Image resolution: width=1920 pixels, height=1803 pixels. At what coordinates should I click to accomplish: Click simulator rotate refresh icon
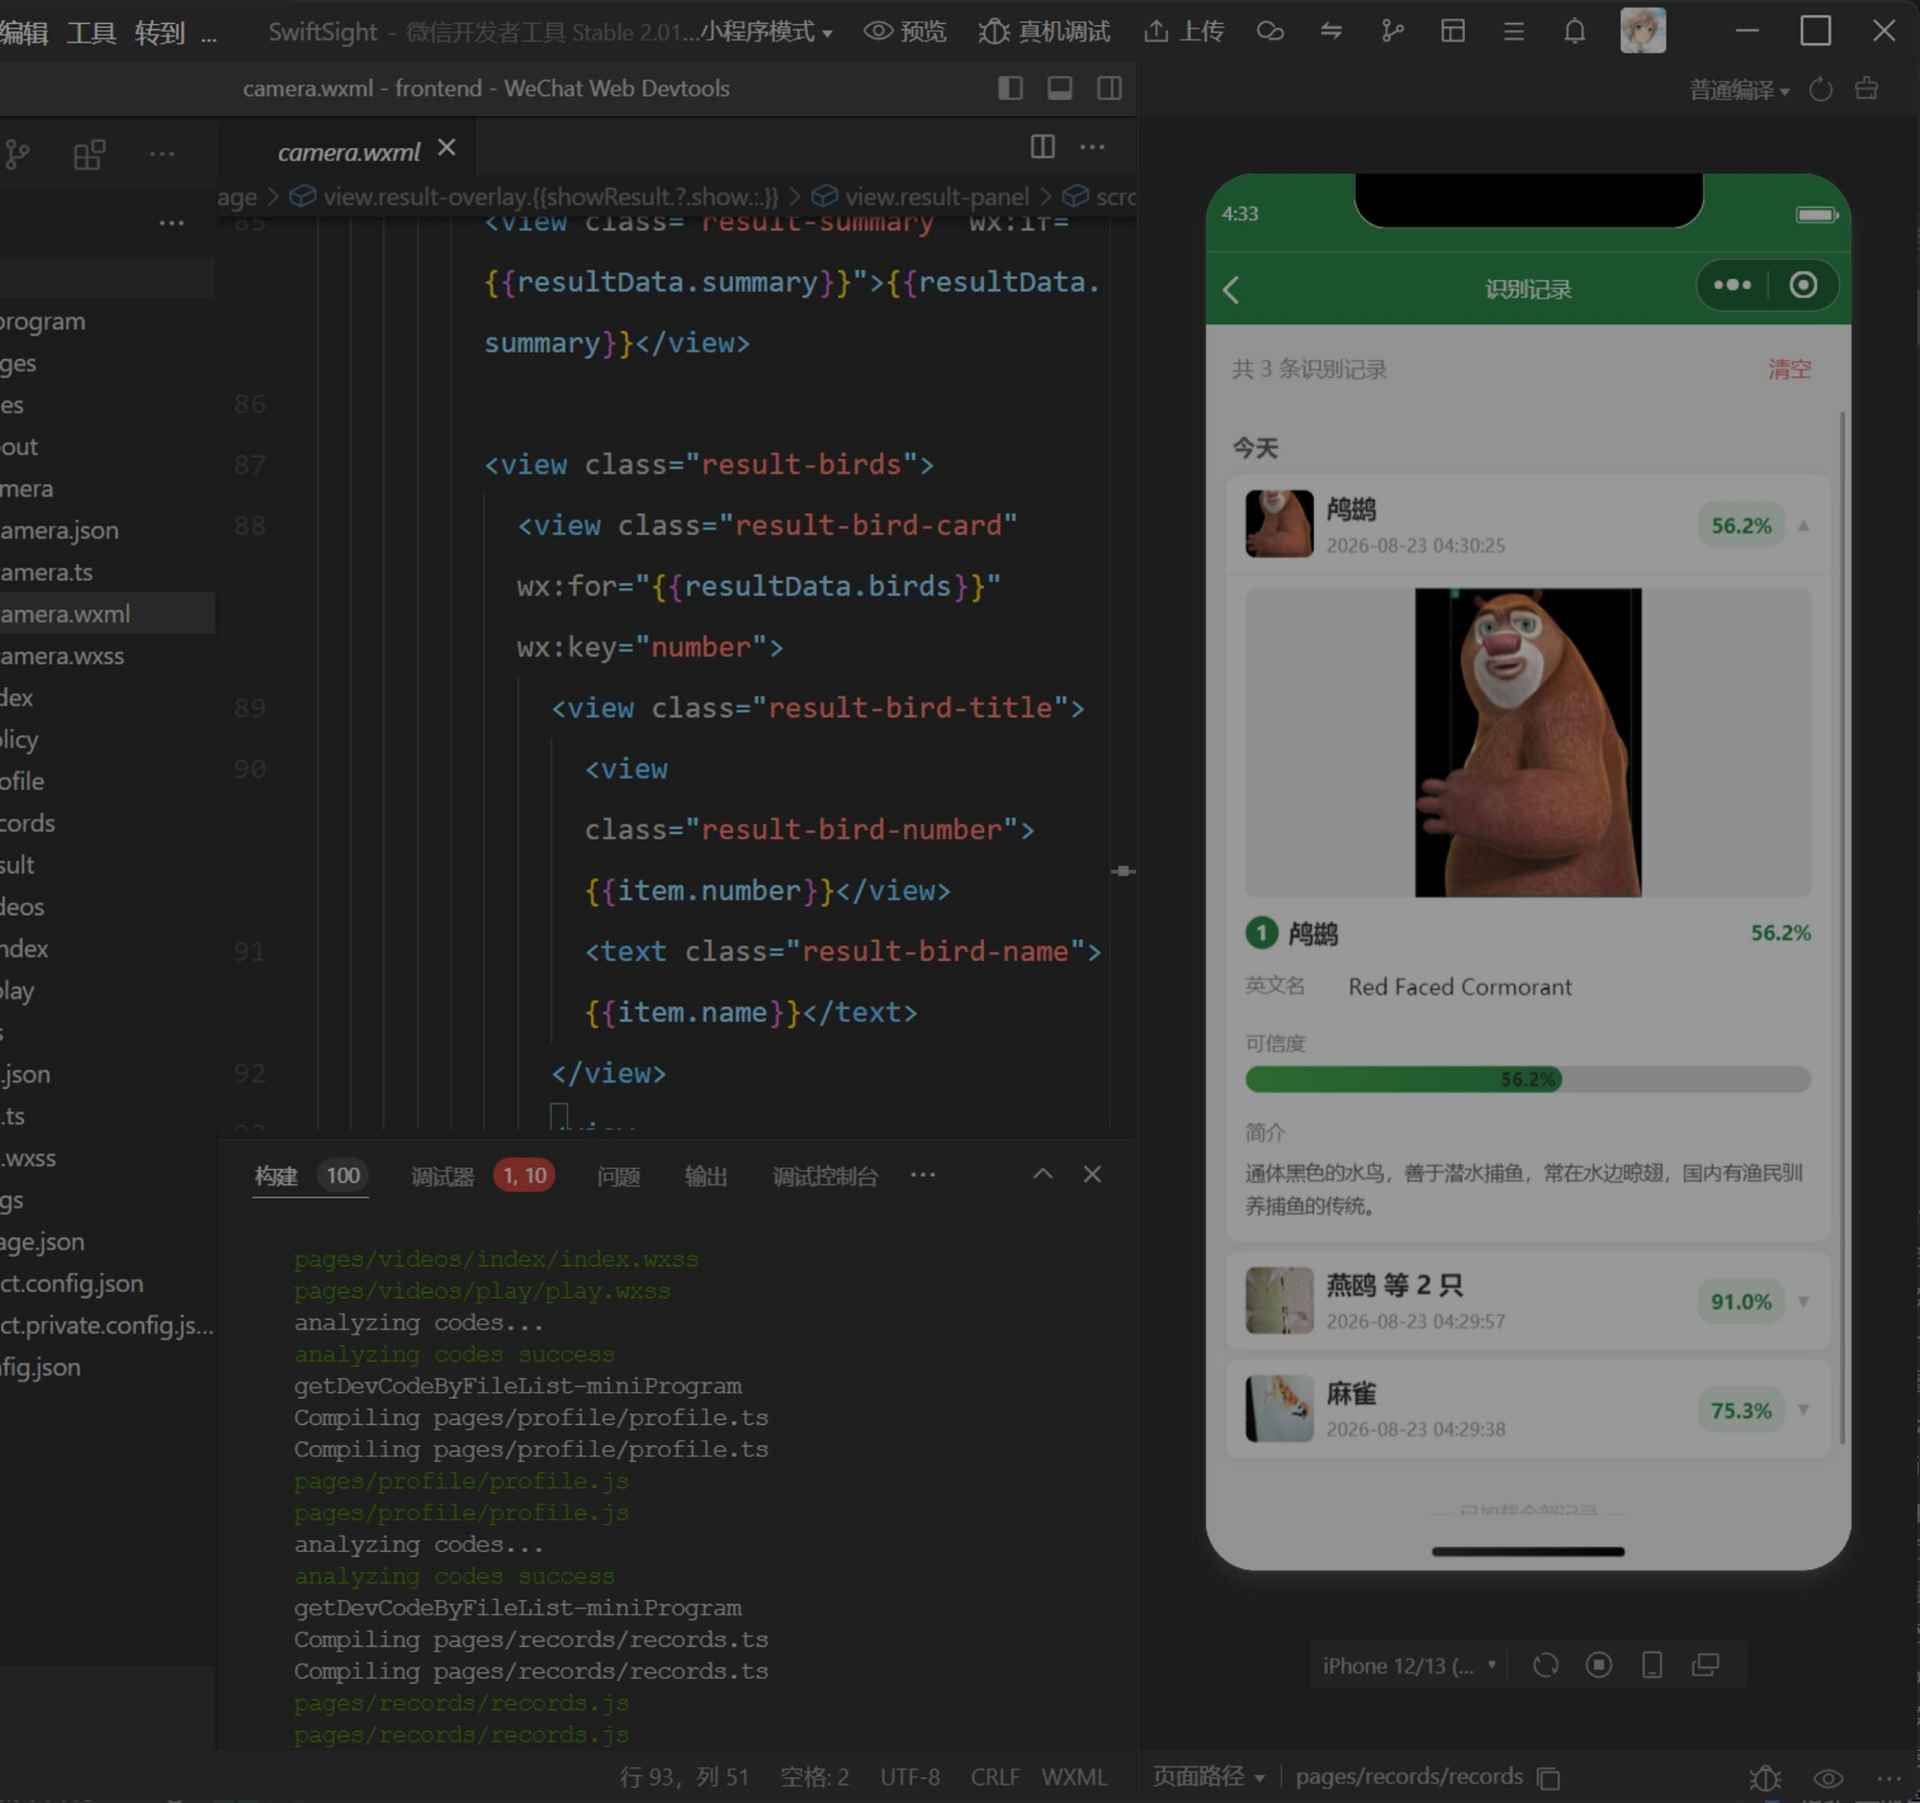coord(1546,1665)
